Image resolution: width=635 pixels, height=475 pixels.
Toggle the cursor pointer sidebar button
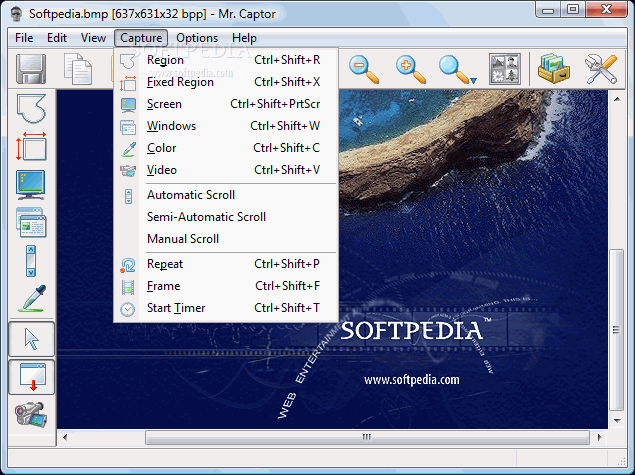(31, 339)
